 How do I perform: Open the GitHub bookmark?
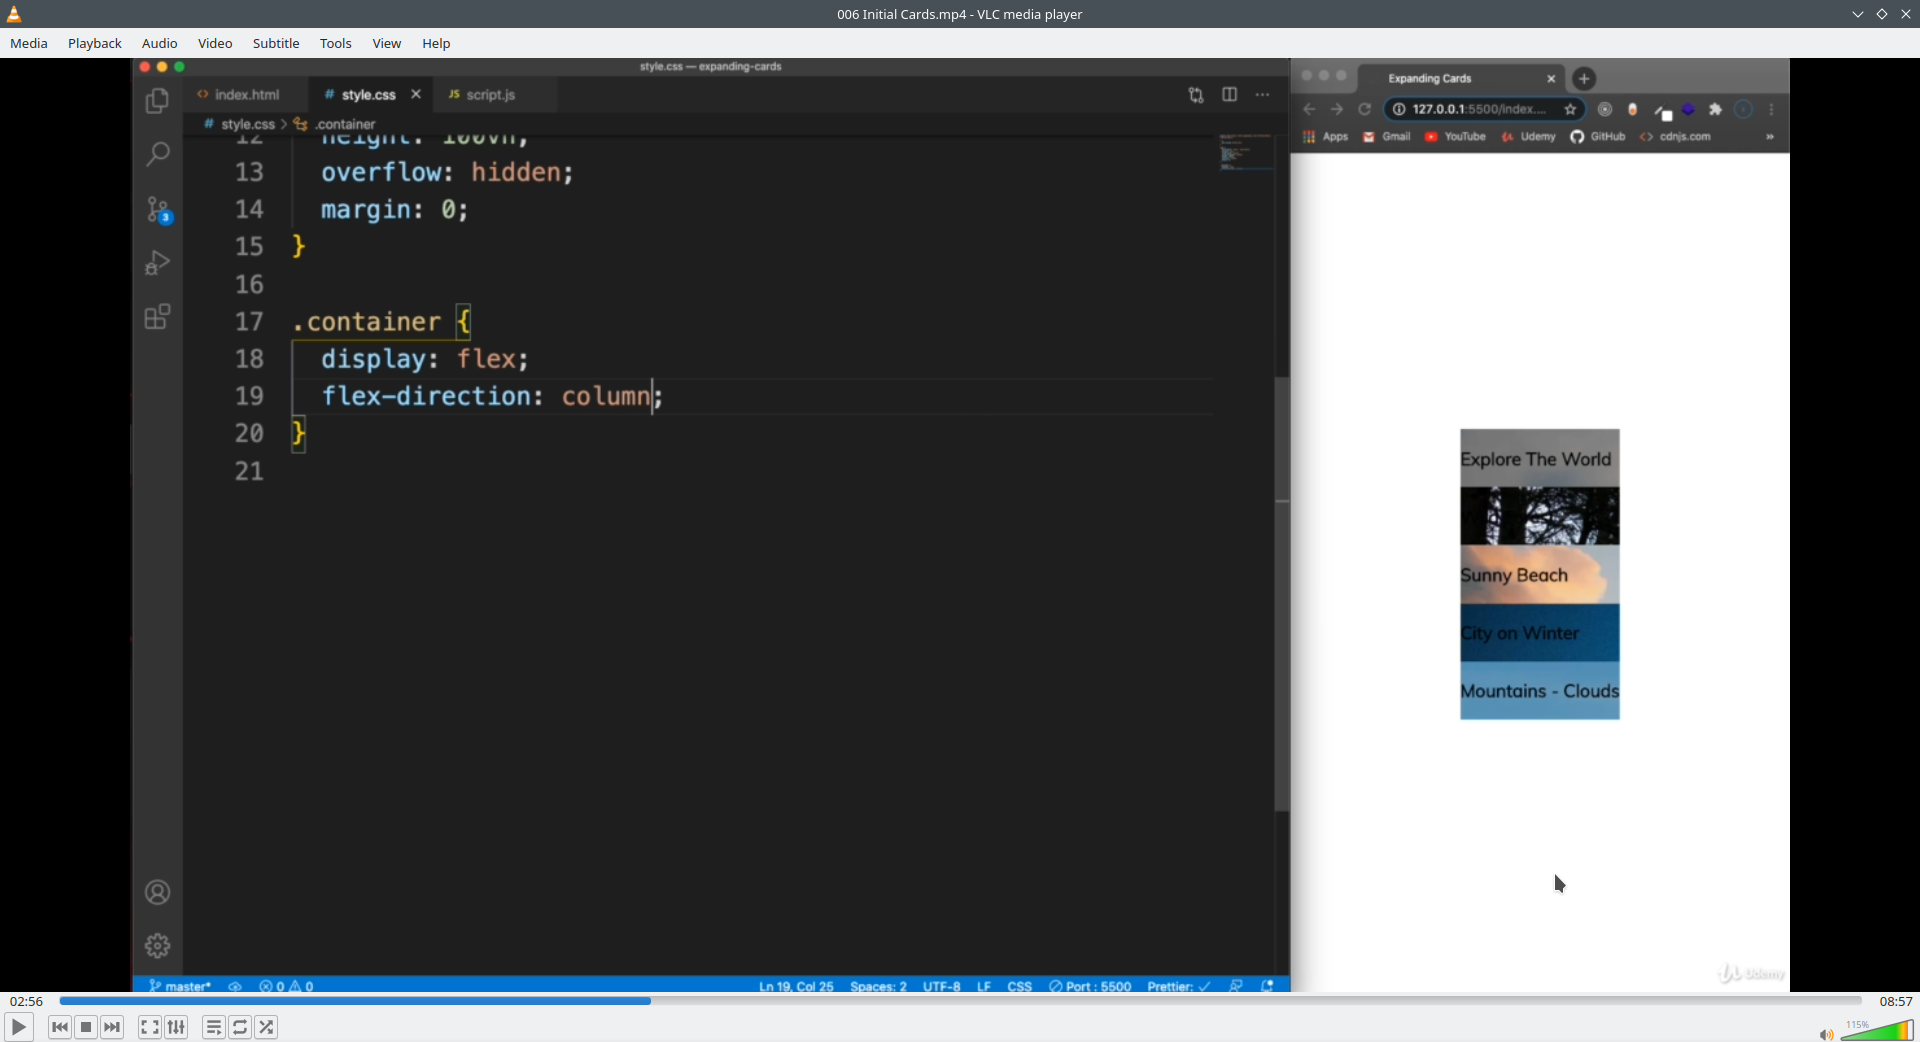(x=1597, y=137)
